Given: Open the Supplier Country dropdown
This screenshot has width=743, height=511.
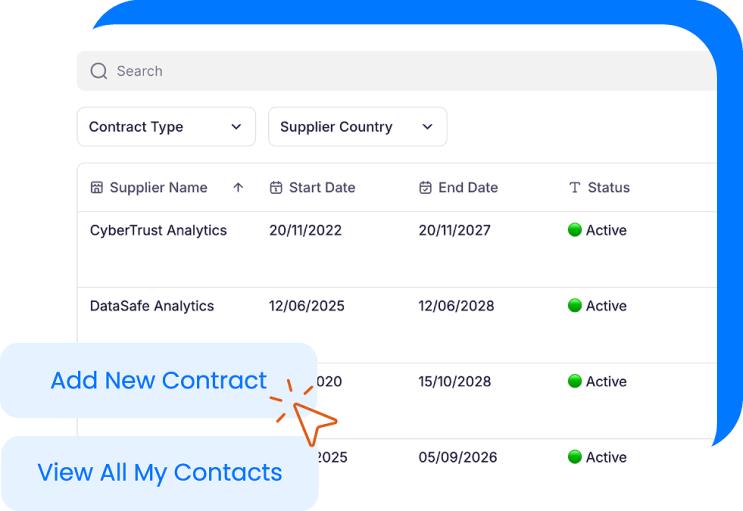Looking at the screenshot, I should pos(357,127).
